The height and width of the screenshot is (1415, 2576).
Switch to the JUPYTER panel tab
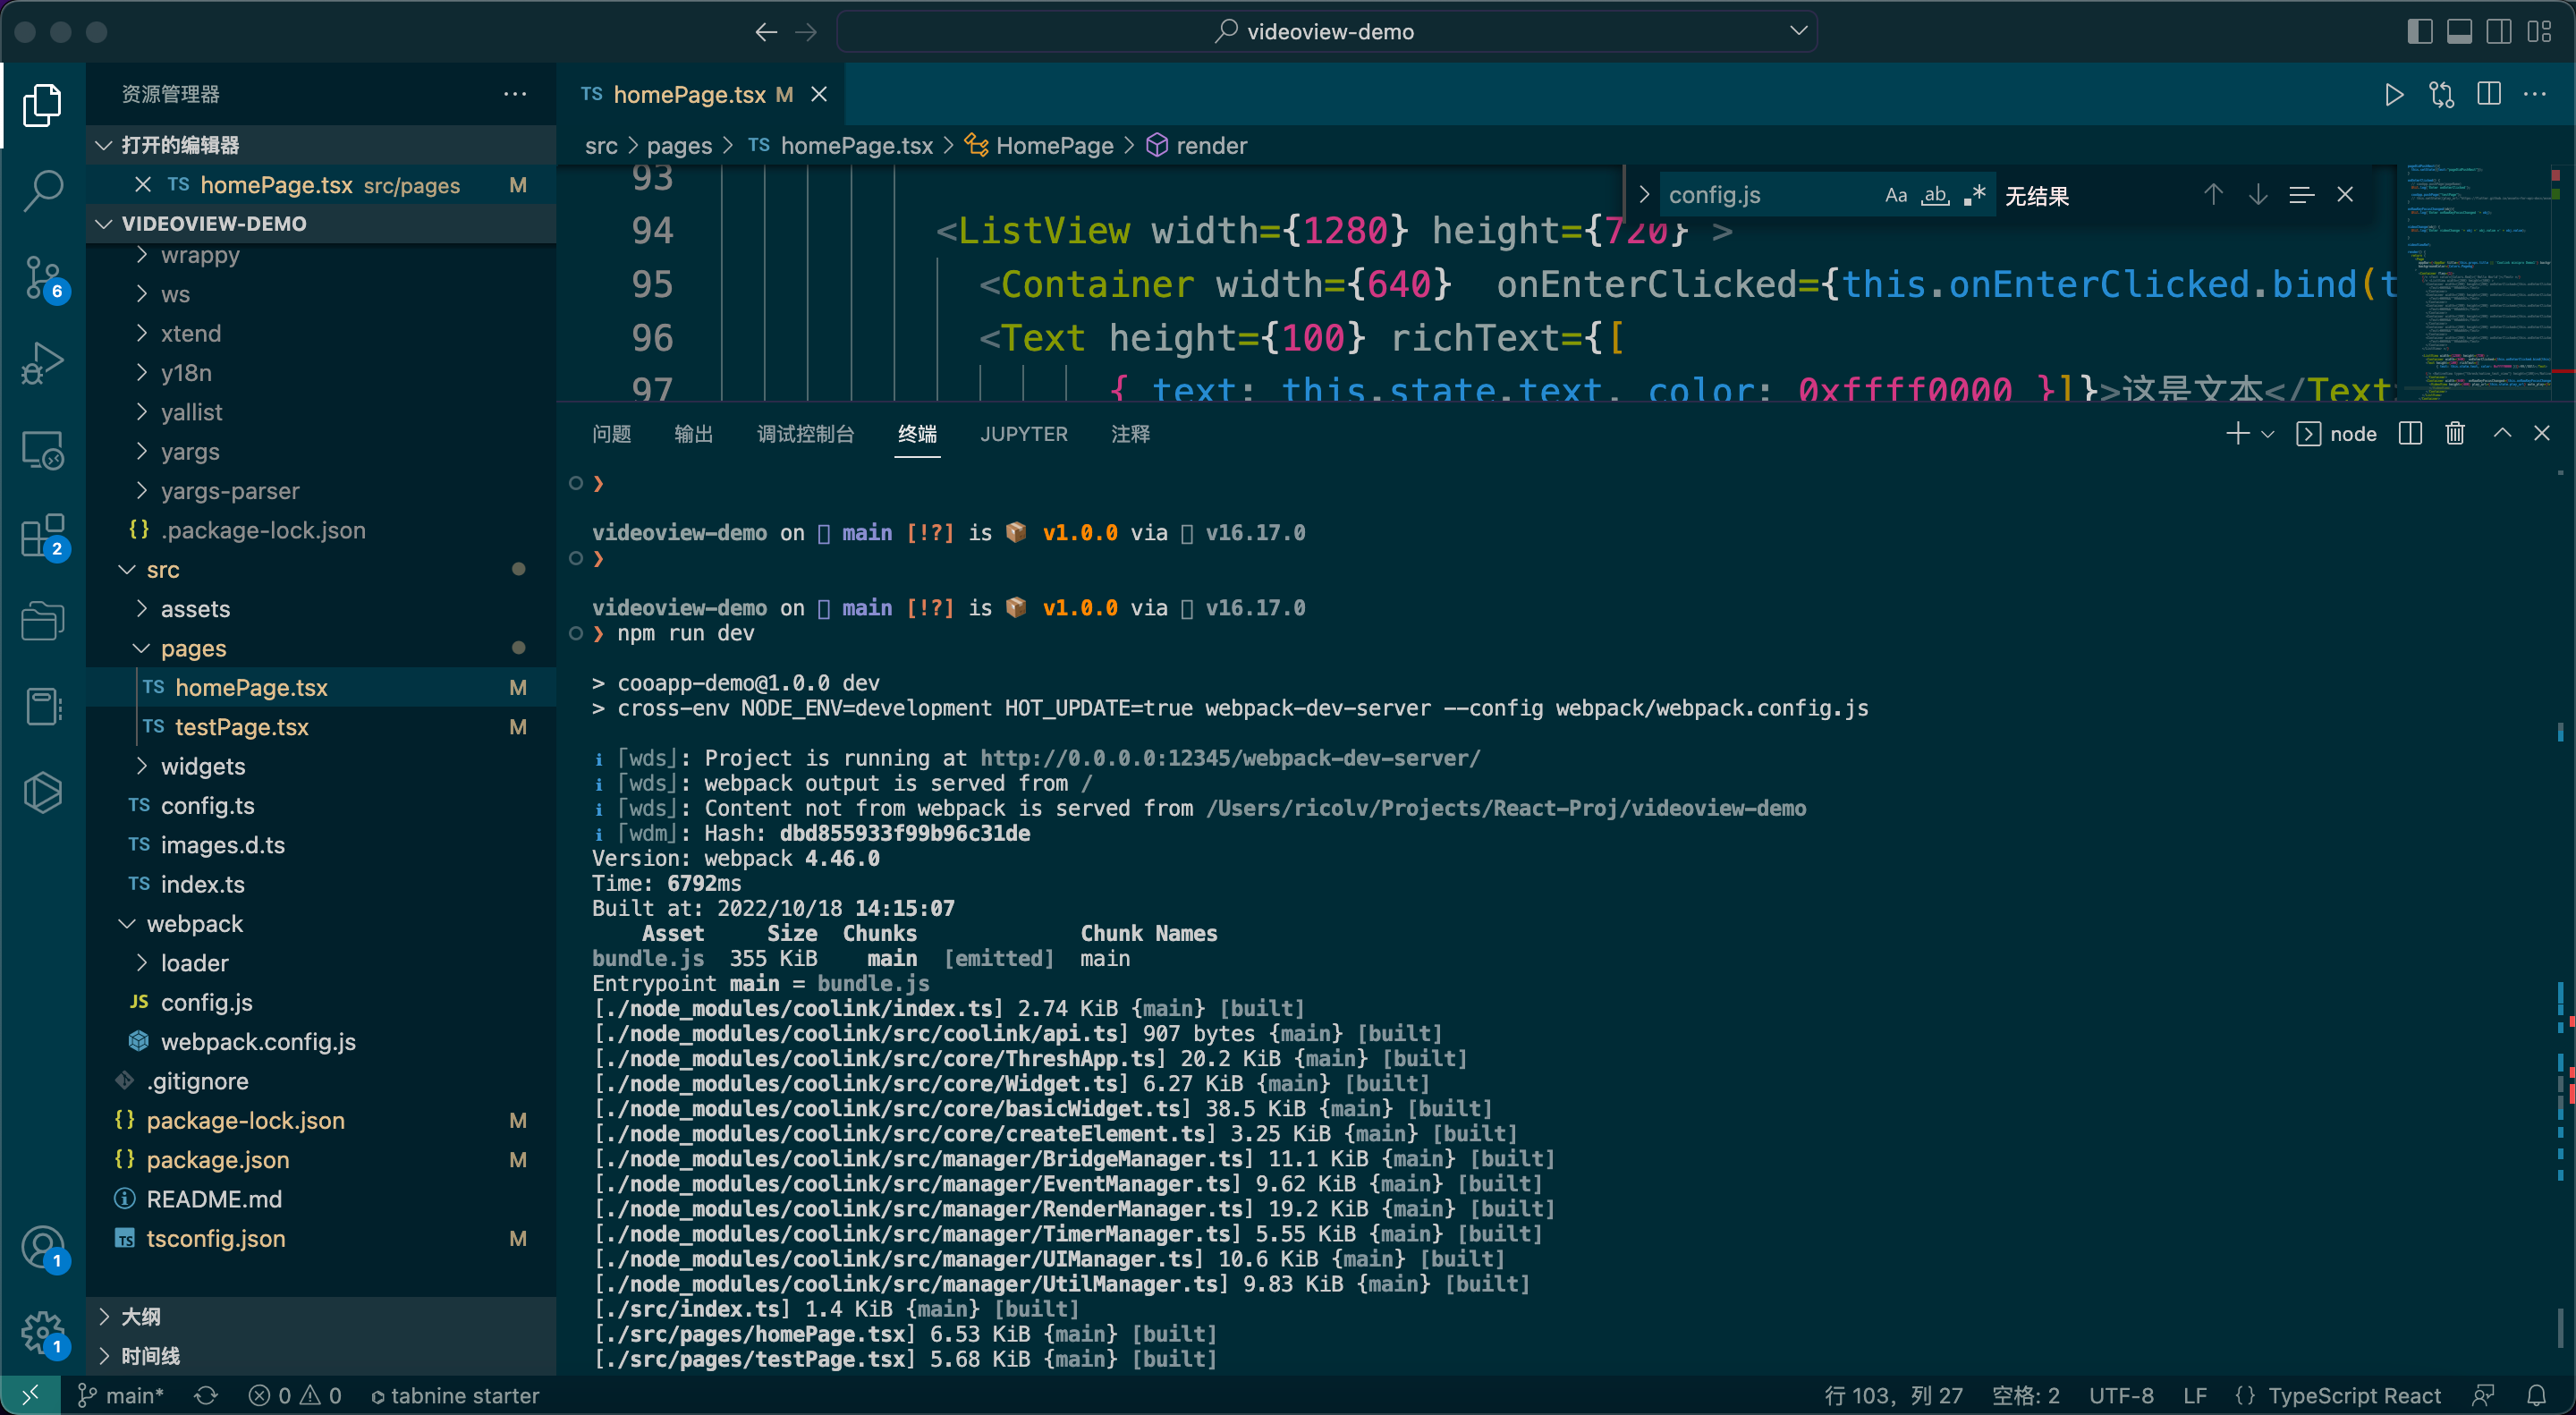[1024, 434]
